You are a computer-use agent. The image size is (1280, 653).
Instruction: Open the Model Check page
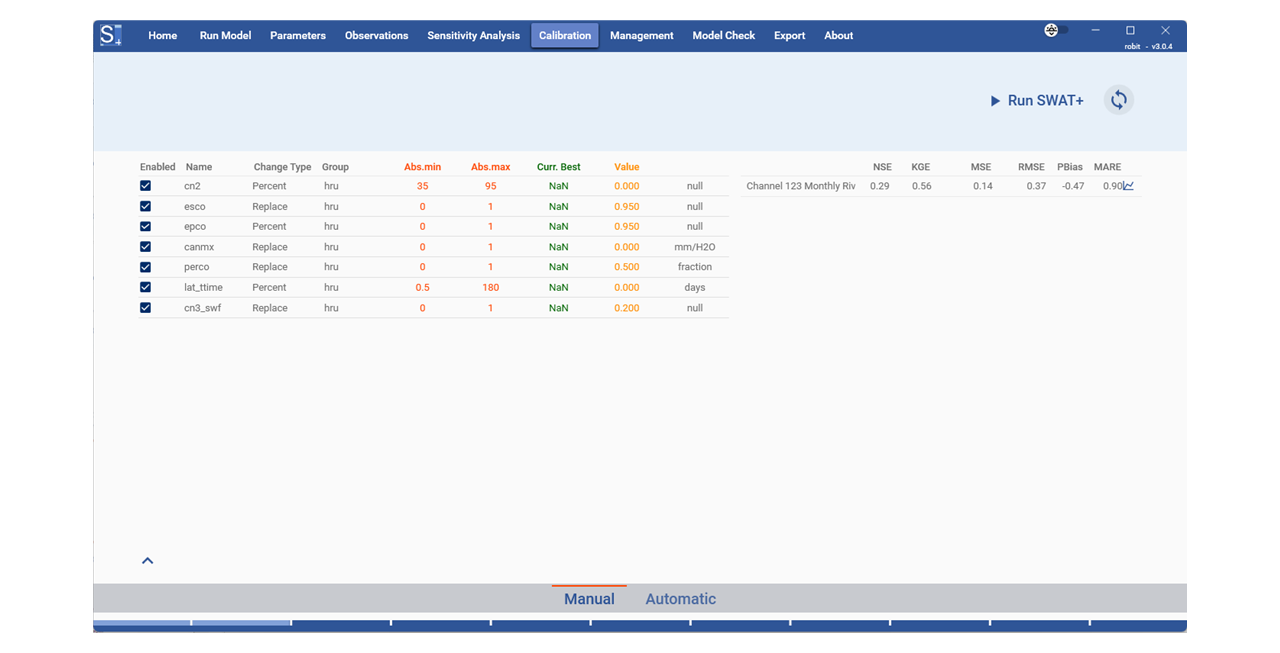723,36
